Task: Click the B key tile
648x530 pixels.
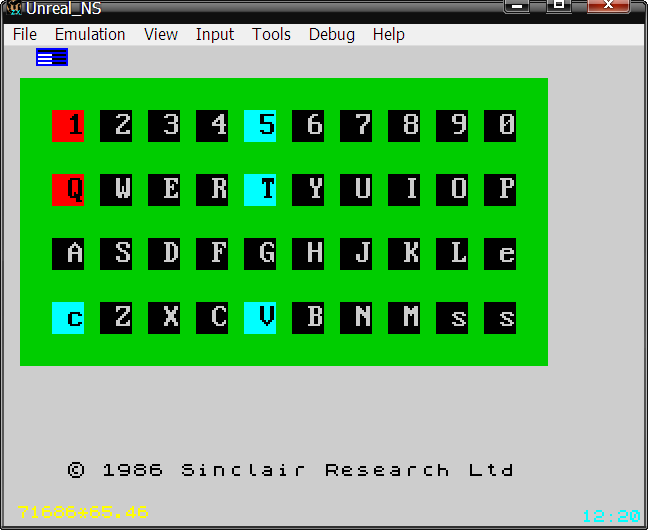Action: click(x=308, y=318)
